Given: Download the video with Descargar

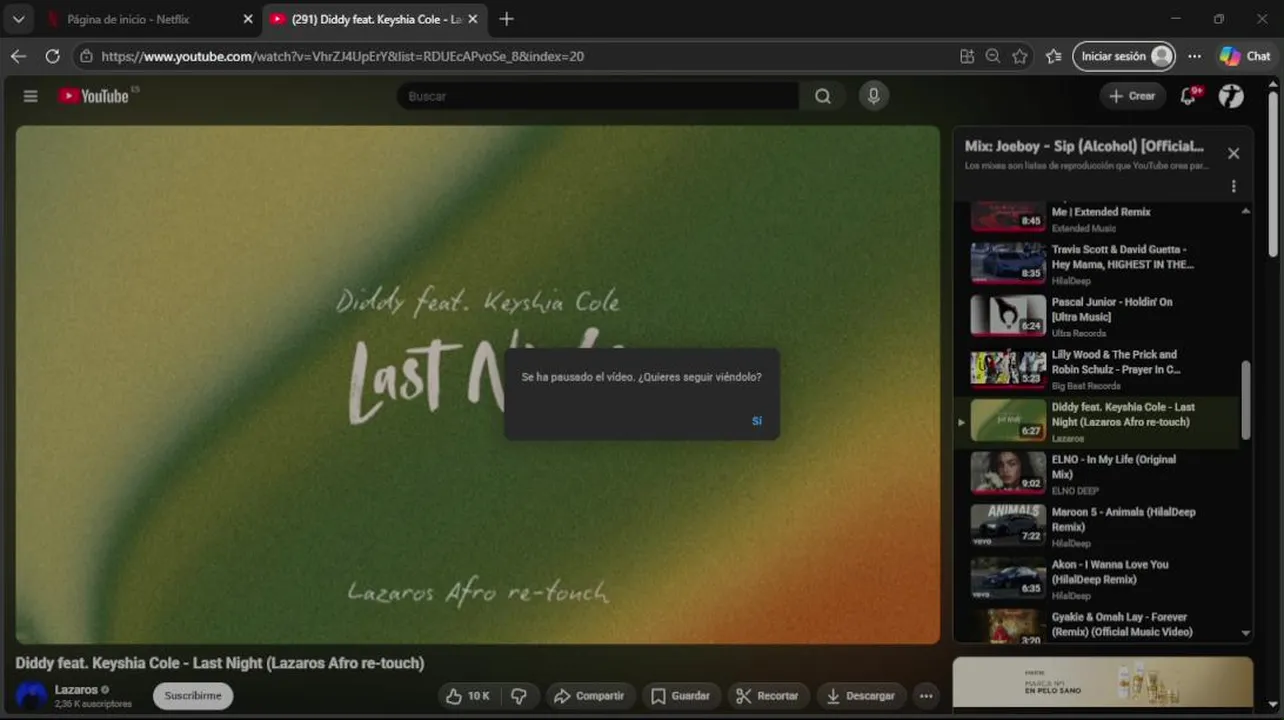Looking at the screenshot, I should [x=861, y=696].
